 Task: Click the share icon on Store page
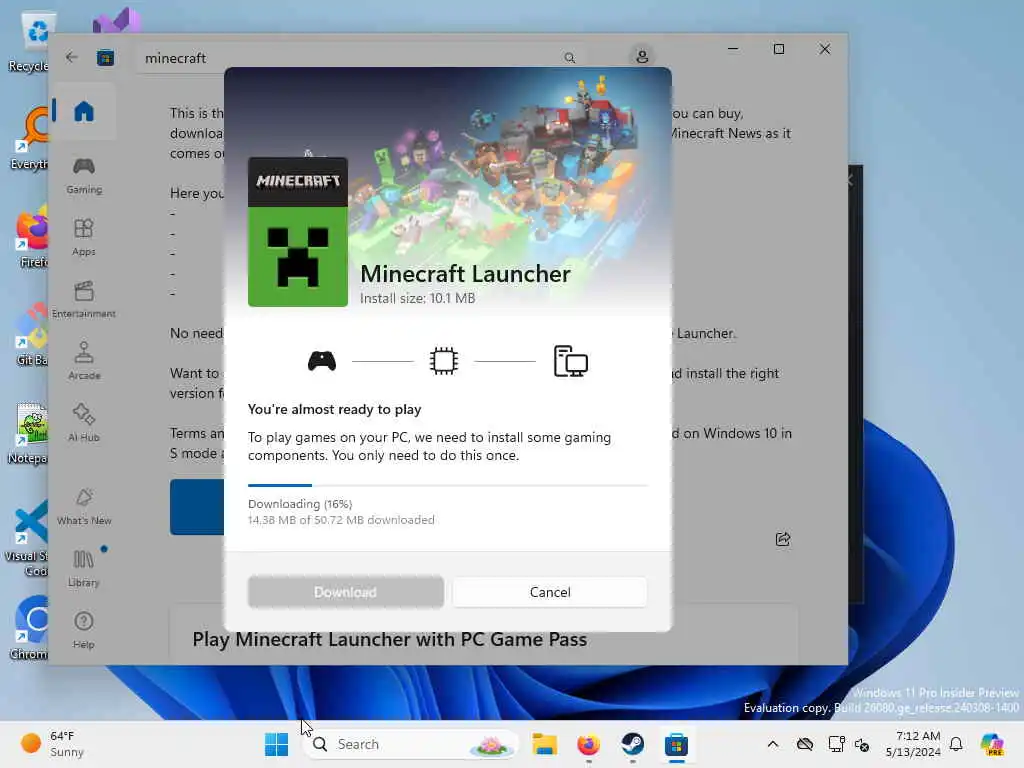pyautogui.click(x=782, y=539)
